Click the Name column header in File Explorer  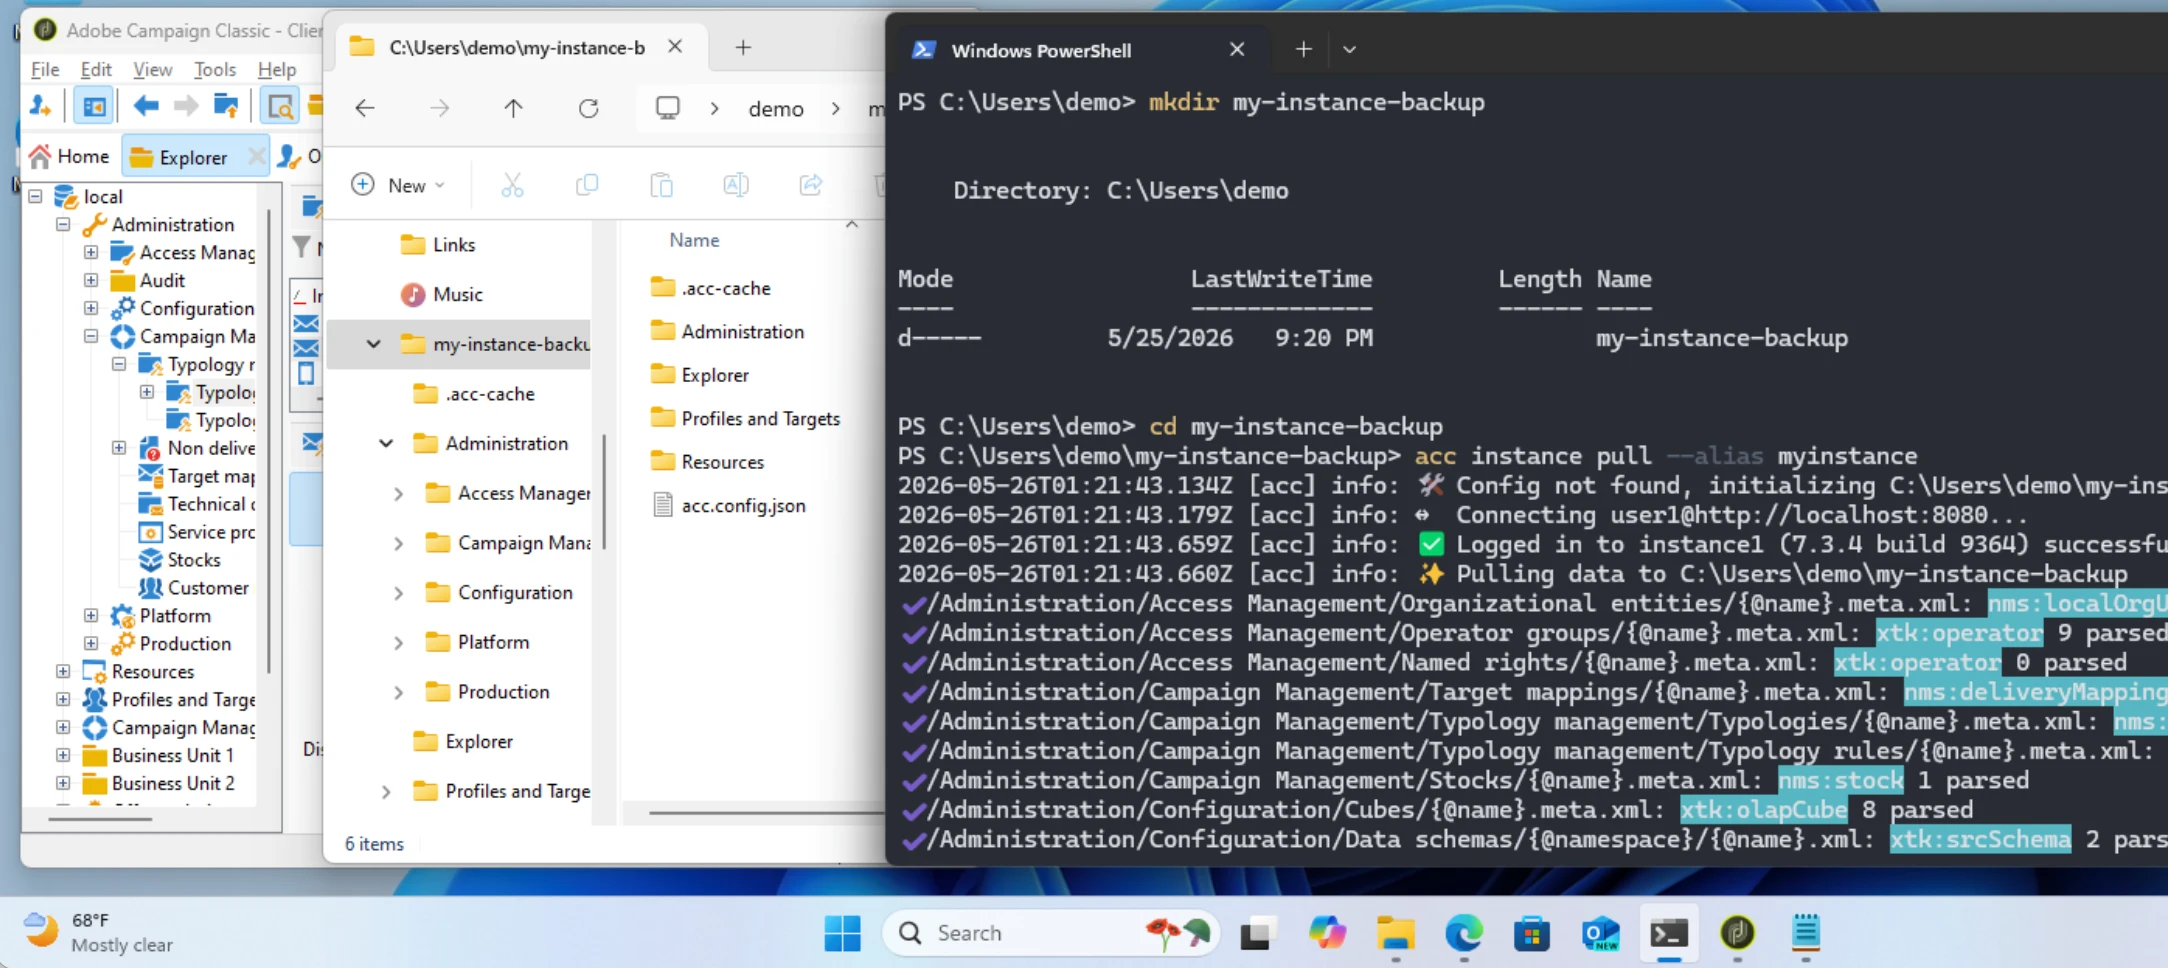[694, 240]
